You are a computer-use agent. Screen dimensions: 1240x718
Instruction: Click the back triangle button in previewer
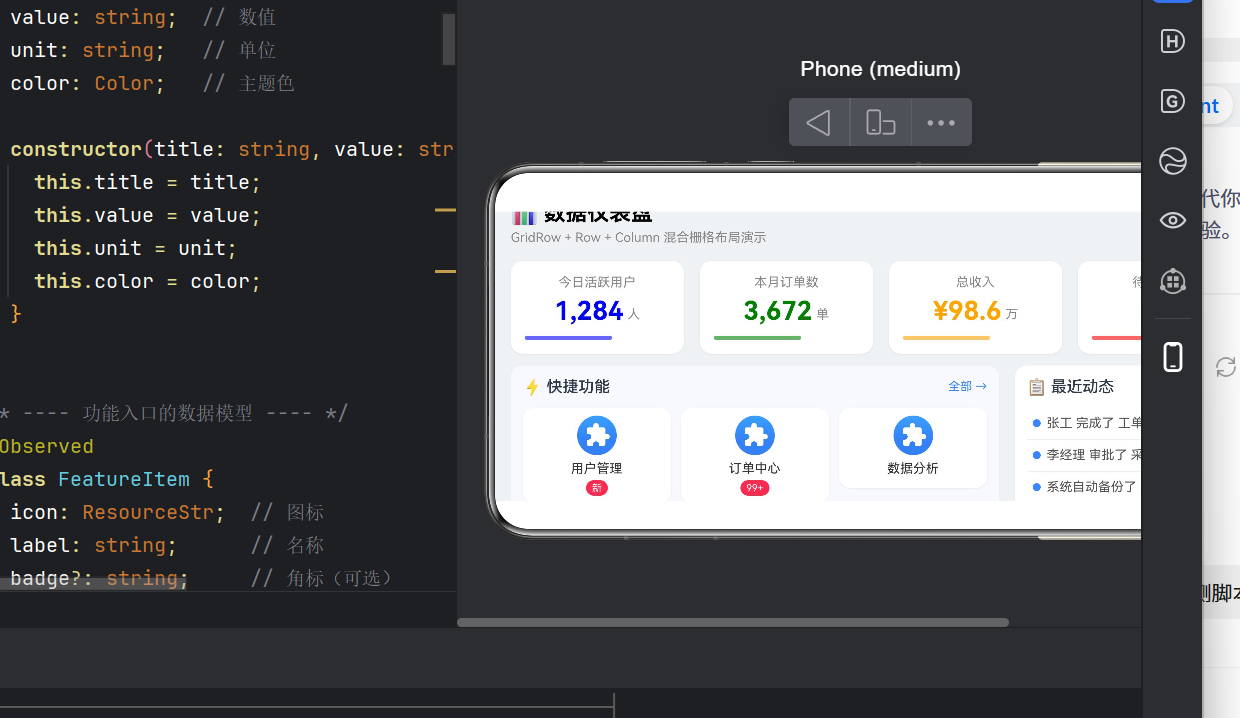819,122
